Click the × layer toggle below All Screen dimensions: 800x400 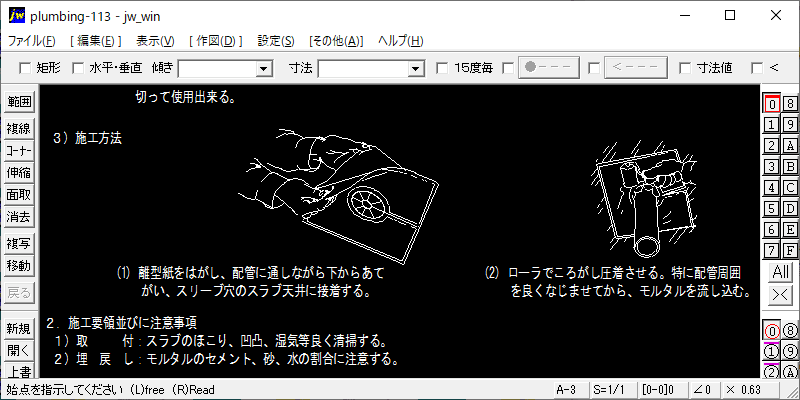tap(781, 294)
